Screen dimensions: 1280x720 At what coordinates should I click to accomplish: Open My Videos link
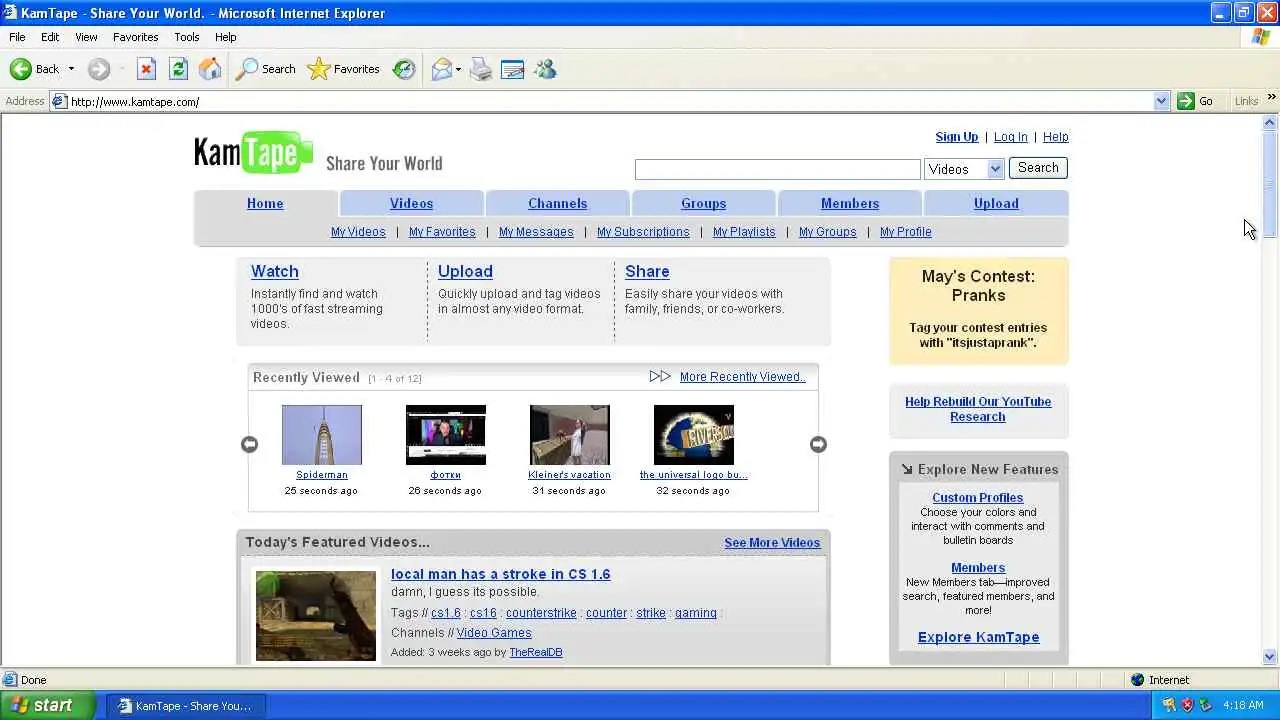coord(358,232)
